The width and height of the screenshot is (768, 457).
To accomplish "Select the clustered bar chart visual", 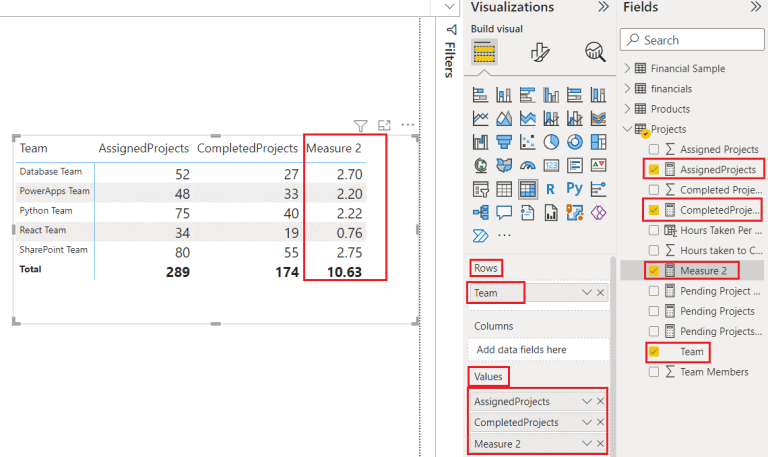I will tap(528, 95).
